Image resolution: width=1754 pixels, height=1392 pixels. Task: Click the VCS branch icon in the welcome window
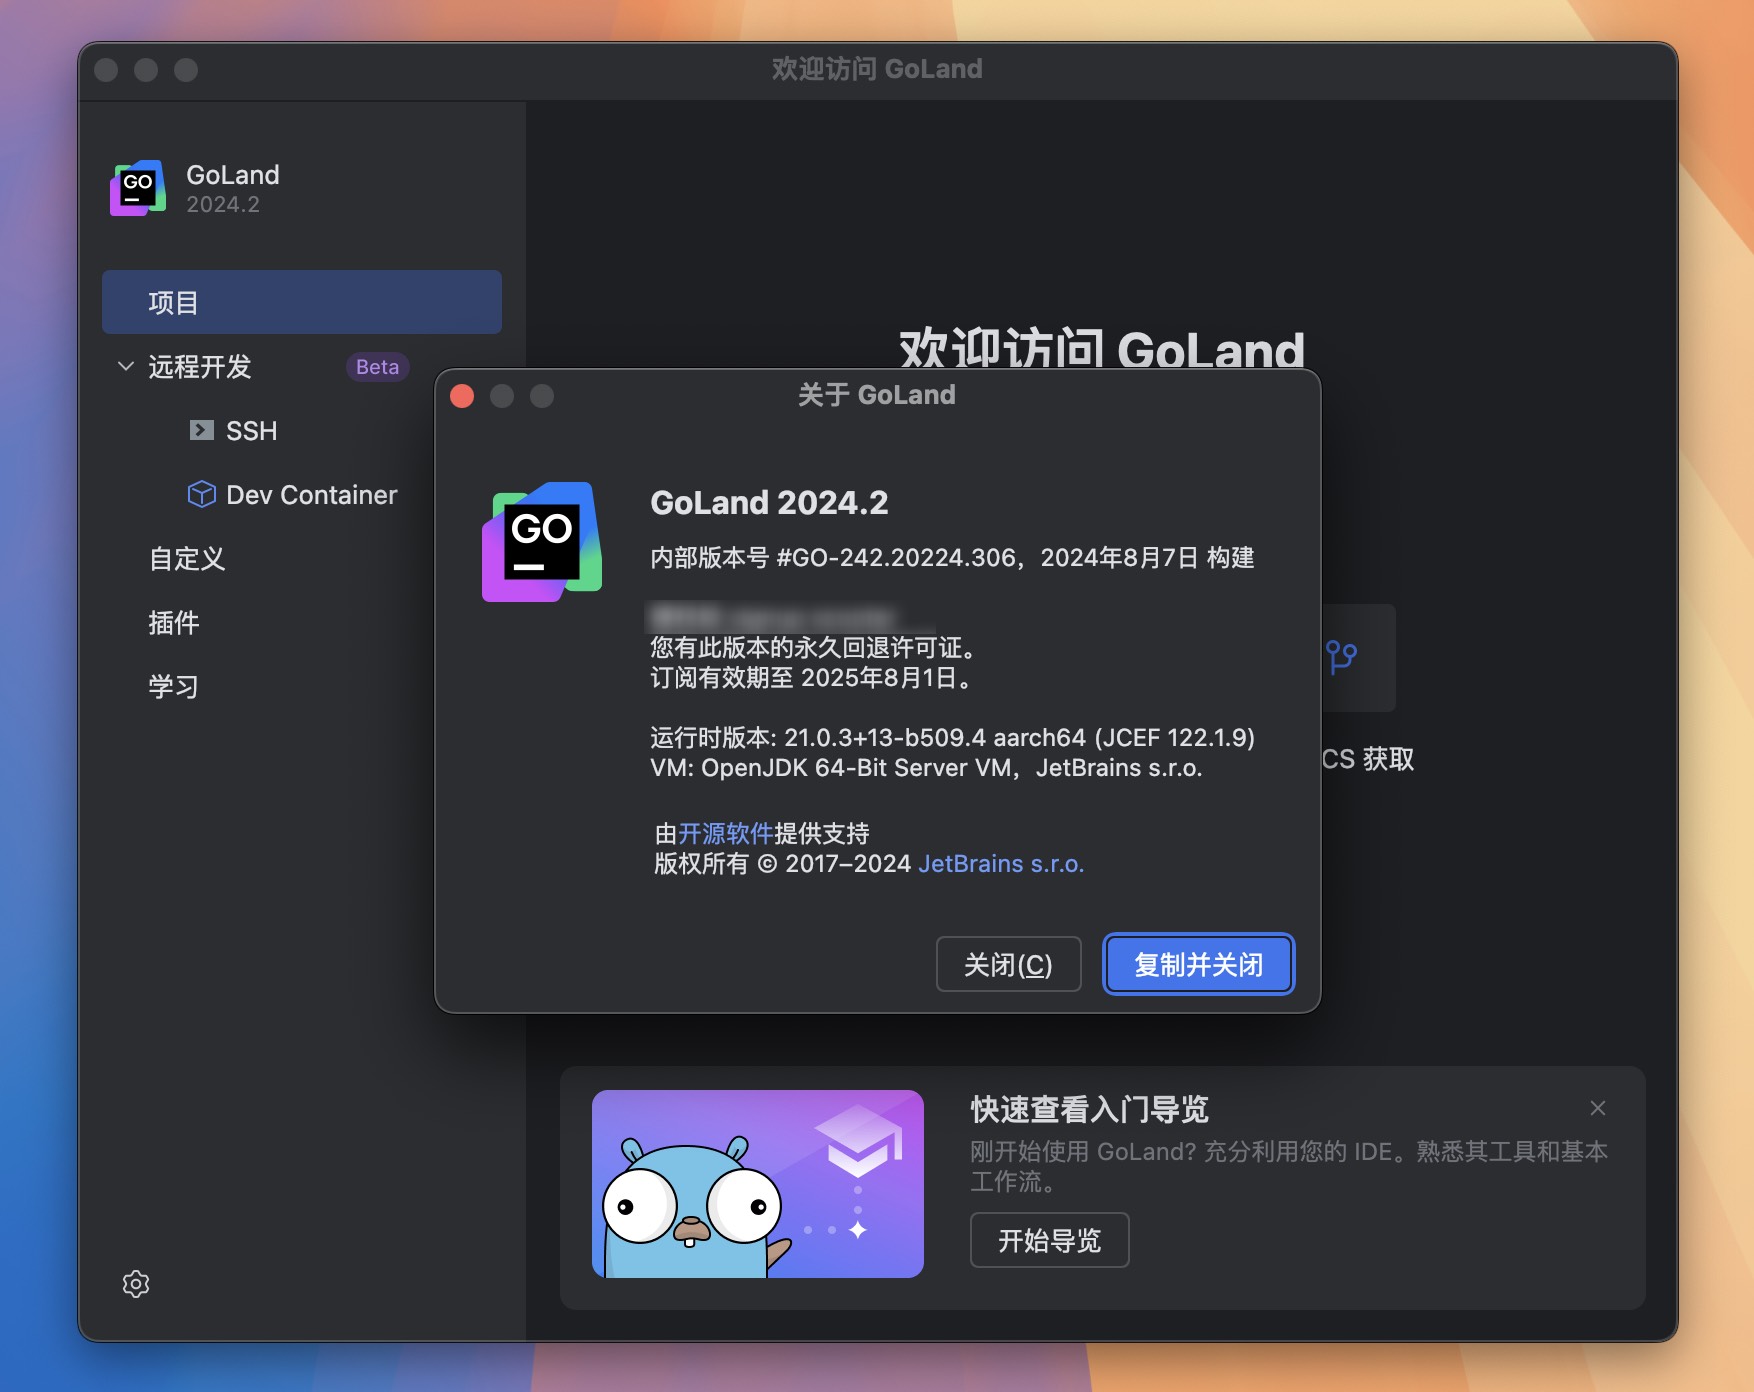click(x=1341, y=657)
